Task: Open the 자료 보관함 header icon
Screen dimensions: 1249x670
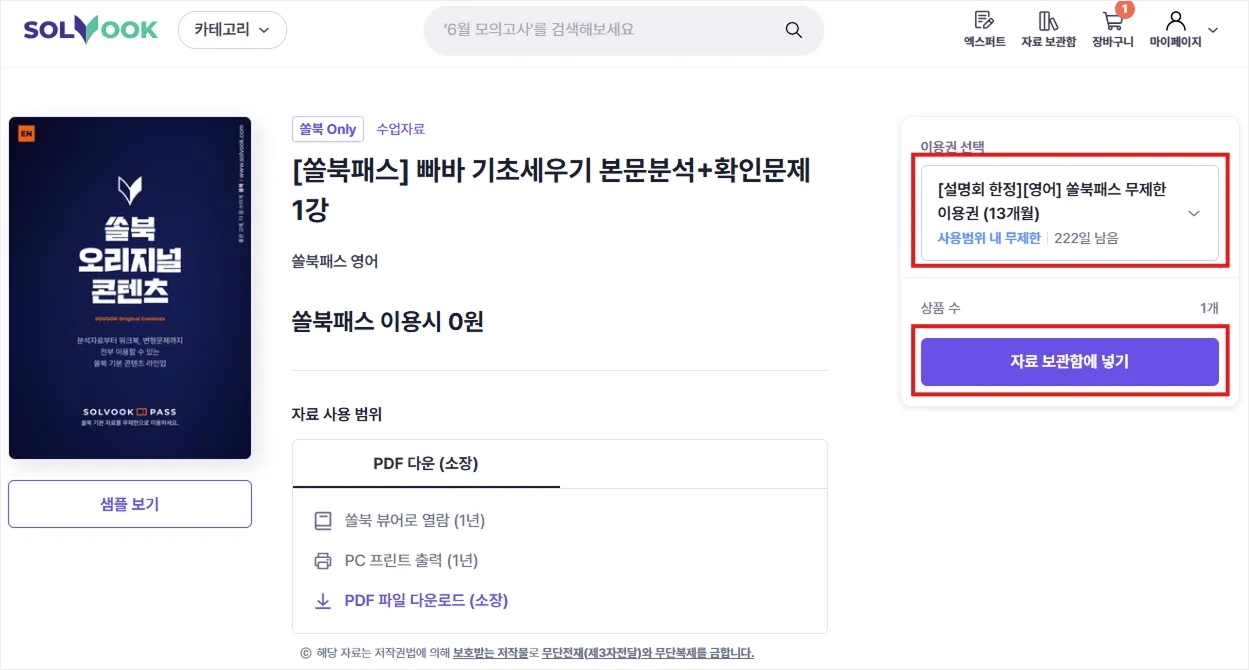Action: (x=1048, y=20)
